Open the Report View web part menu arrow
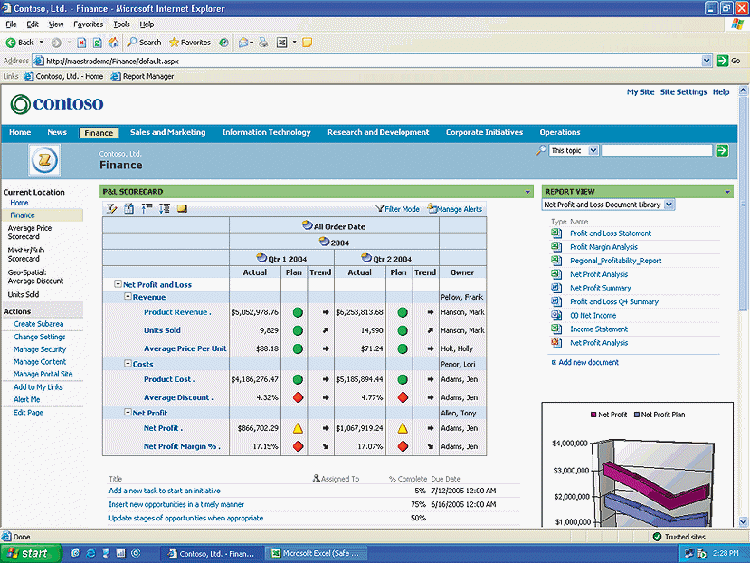Image resolution: width=750 pixels, height=563 pixels. (x=728, y=192)
